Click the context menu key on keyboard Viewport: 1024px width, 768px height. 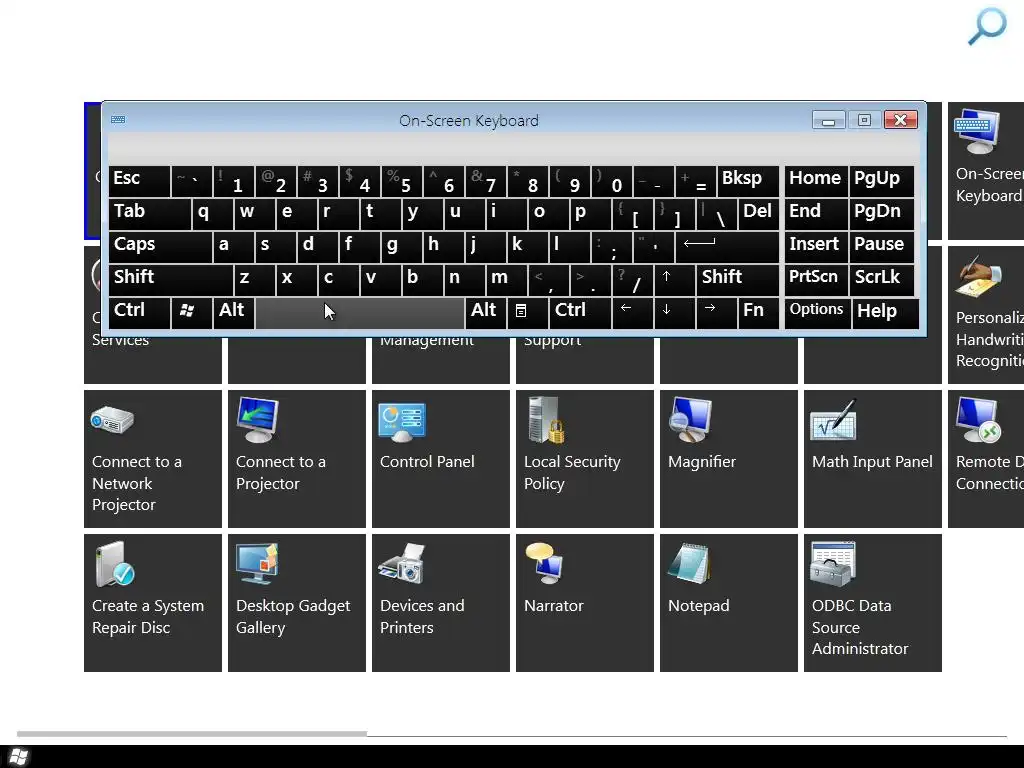[528, 313]
